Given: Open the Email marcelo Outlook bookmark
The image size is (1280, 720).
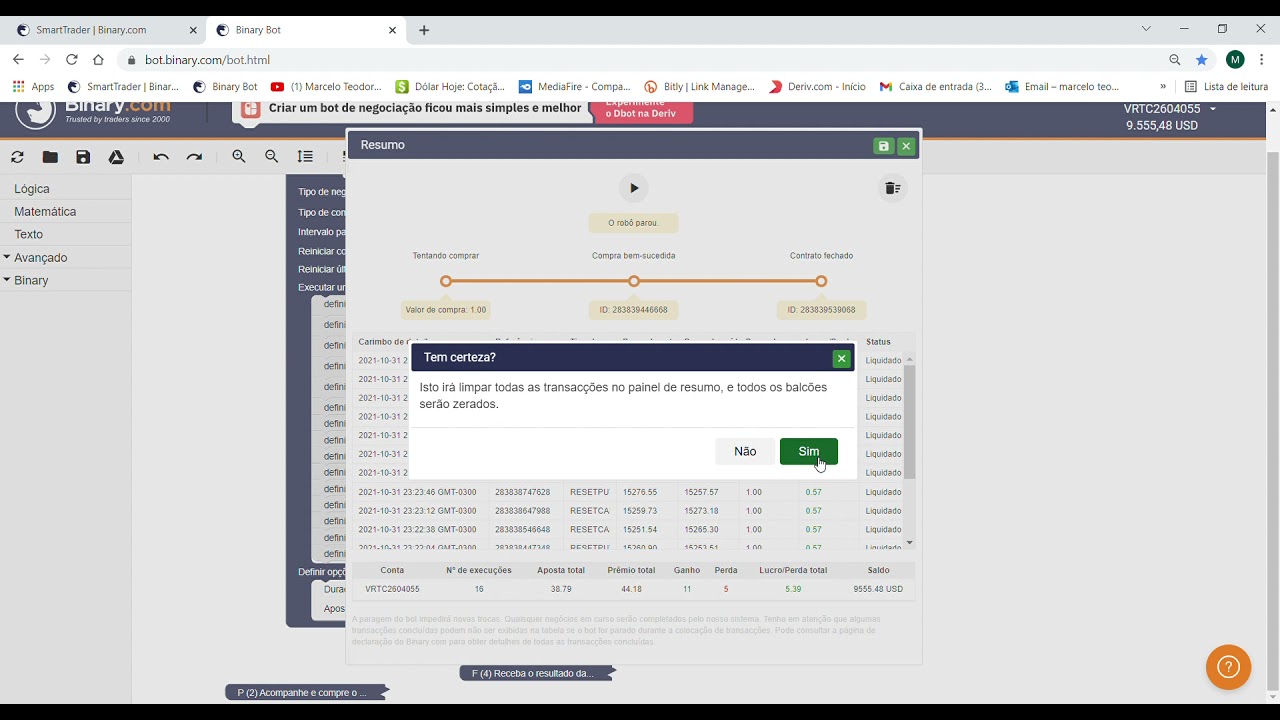Looking at the screenshot, I should pos(1062,87).
